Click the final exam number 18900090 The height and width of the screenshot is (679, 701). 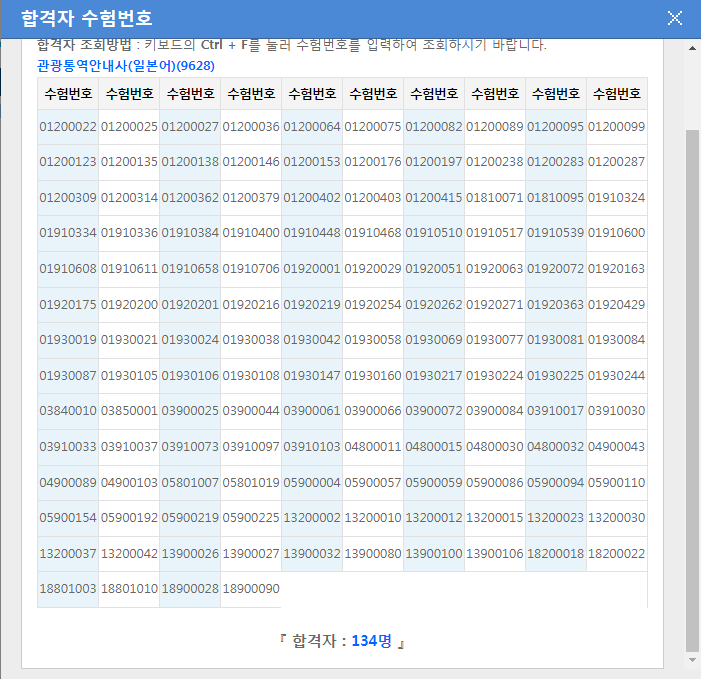click(251, 589)
